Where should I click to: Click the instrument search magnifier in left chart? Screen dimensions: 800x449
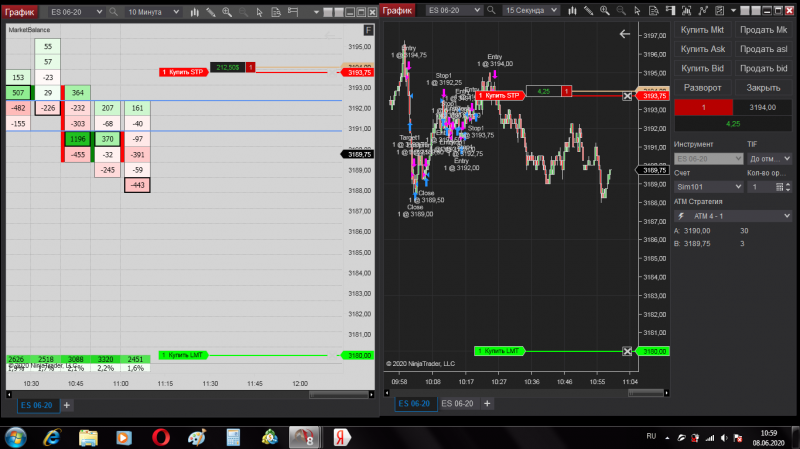pyautogui.click(x=113, y=12)
